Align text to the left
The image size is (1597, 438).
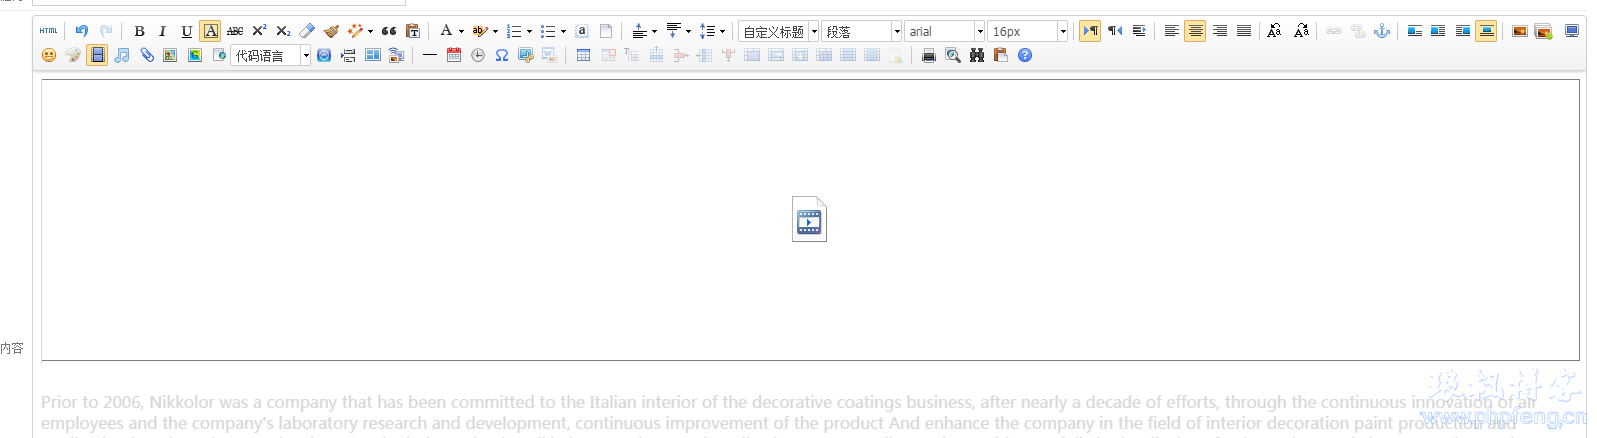[1172, 31]
